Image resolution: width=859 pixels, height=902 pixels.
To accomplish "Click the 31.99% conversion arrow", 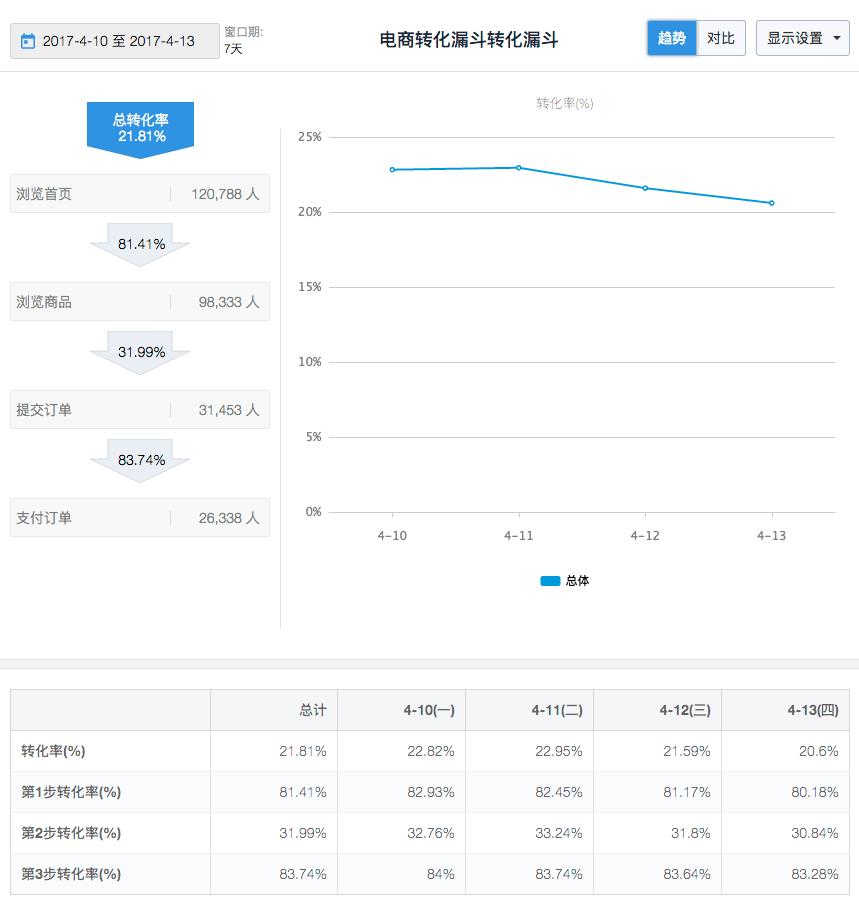I will [140, 352].
